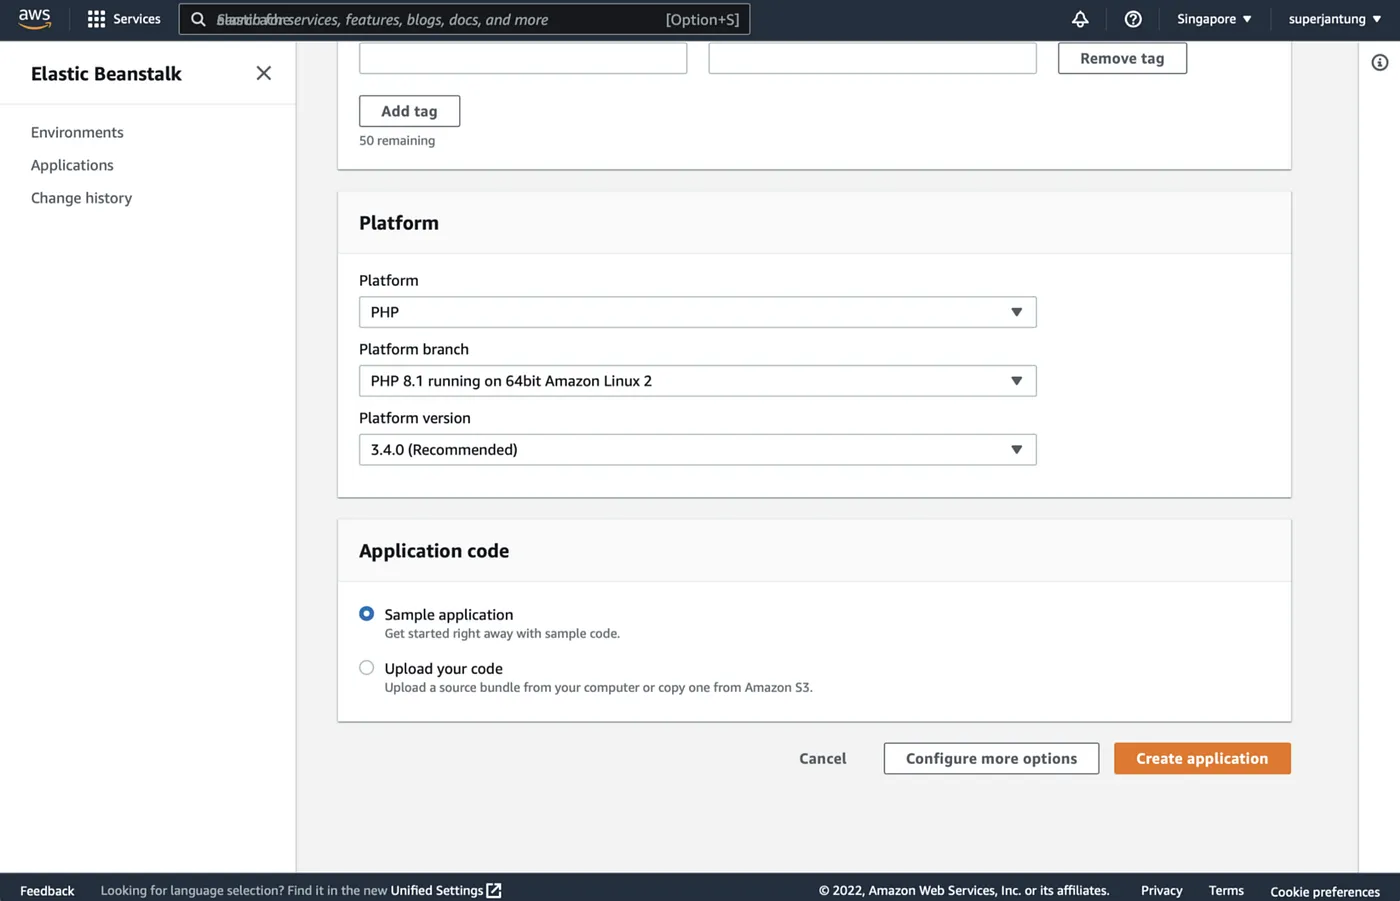Image resolution: width=1400 pixels, height=901 pixels.
Task: Click the tag key input field
Action: pos(523,58)
